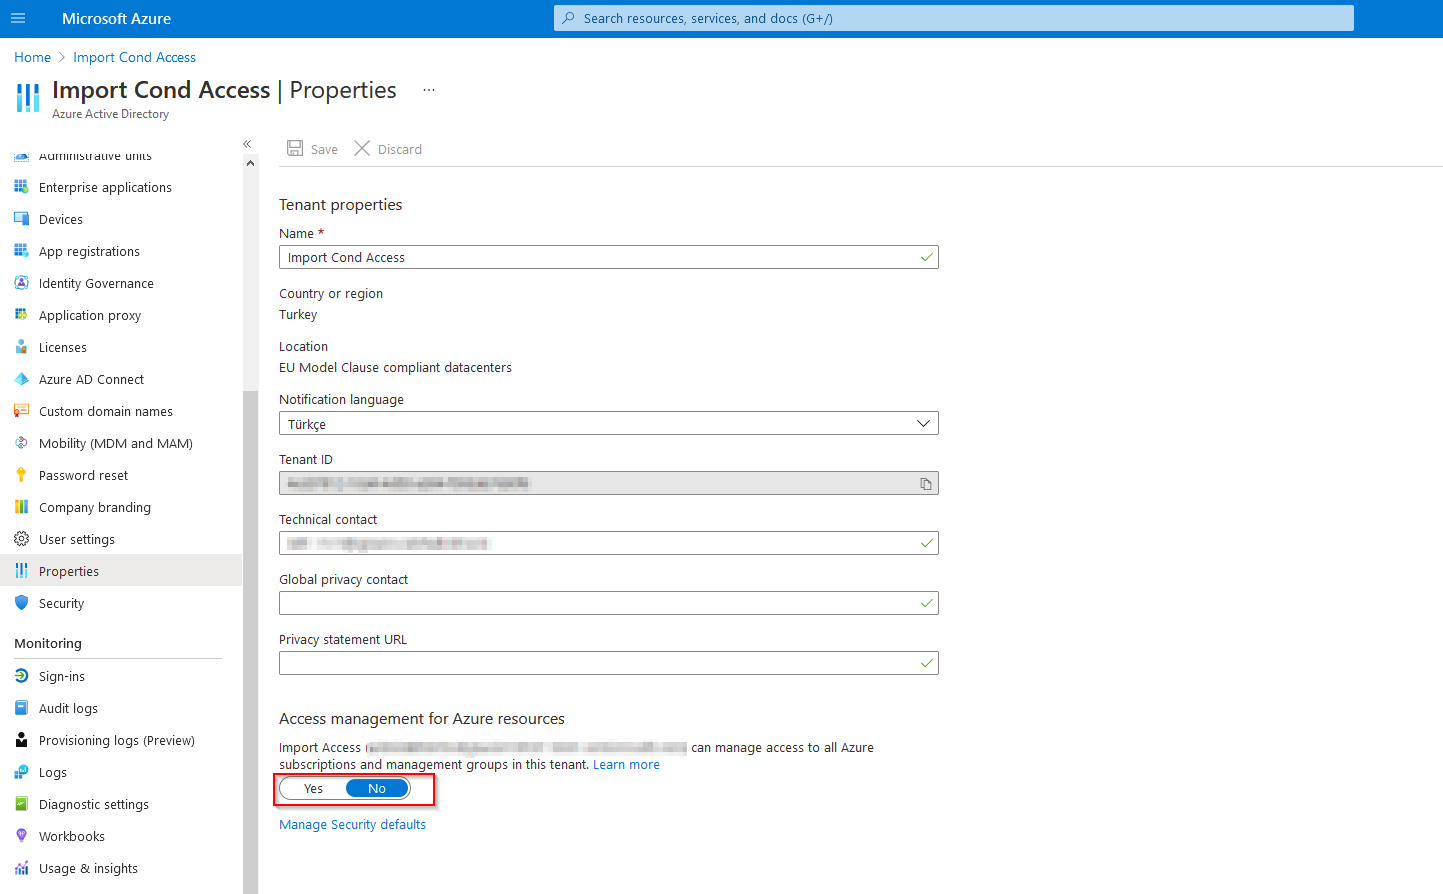Click the Usage & insights chart icon

(x=21, y=868)
